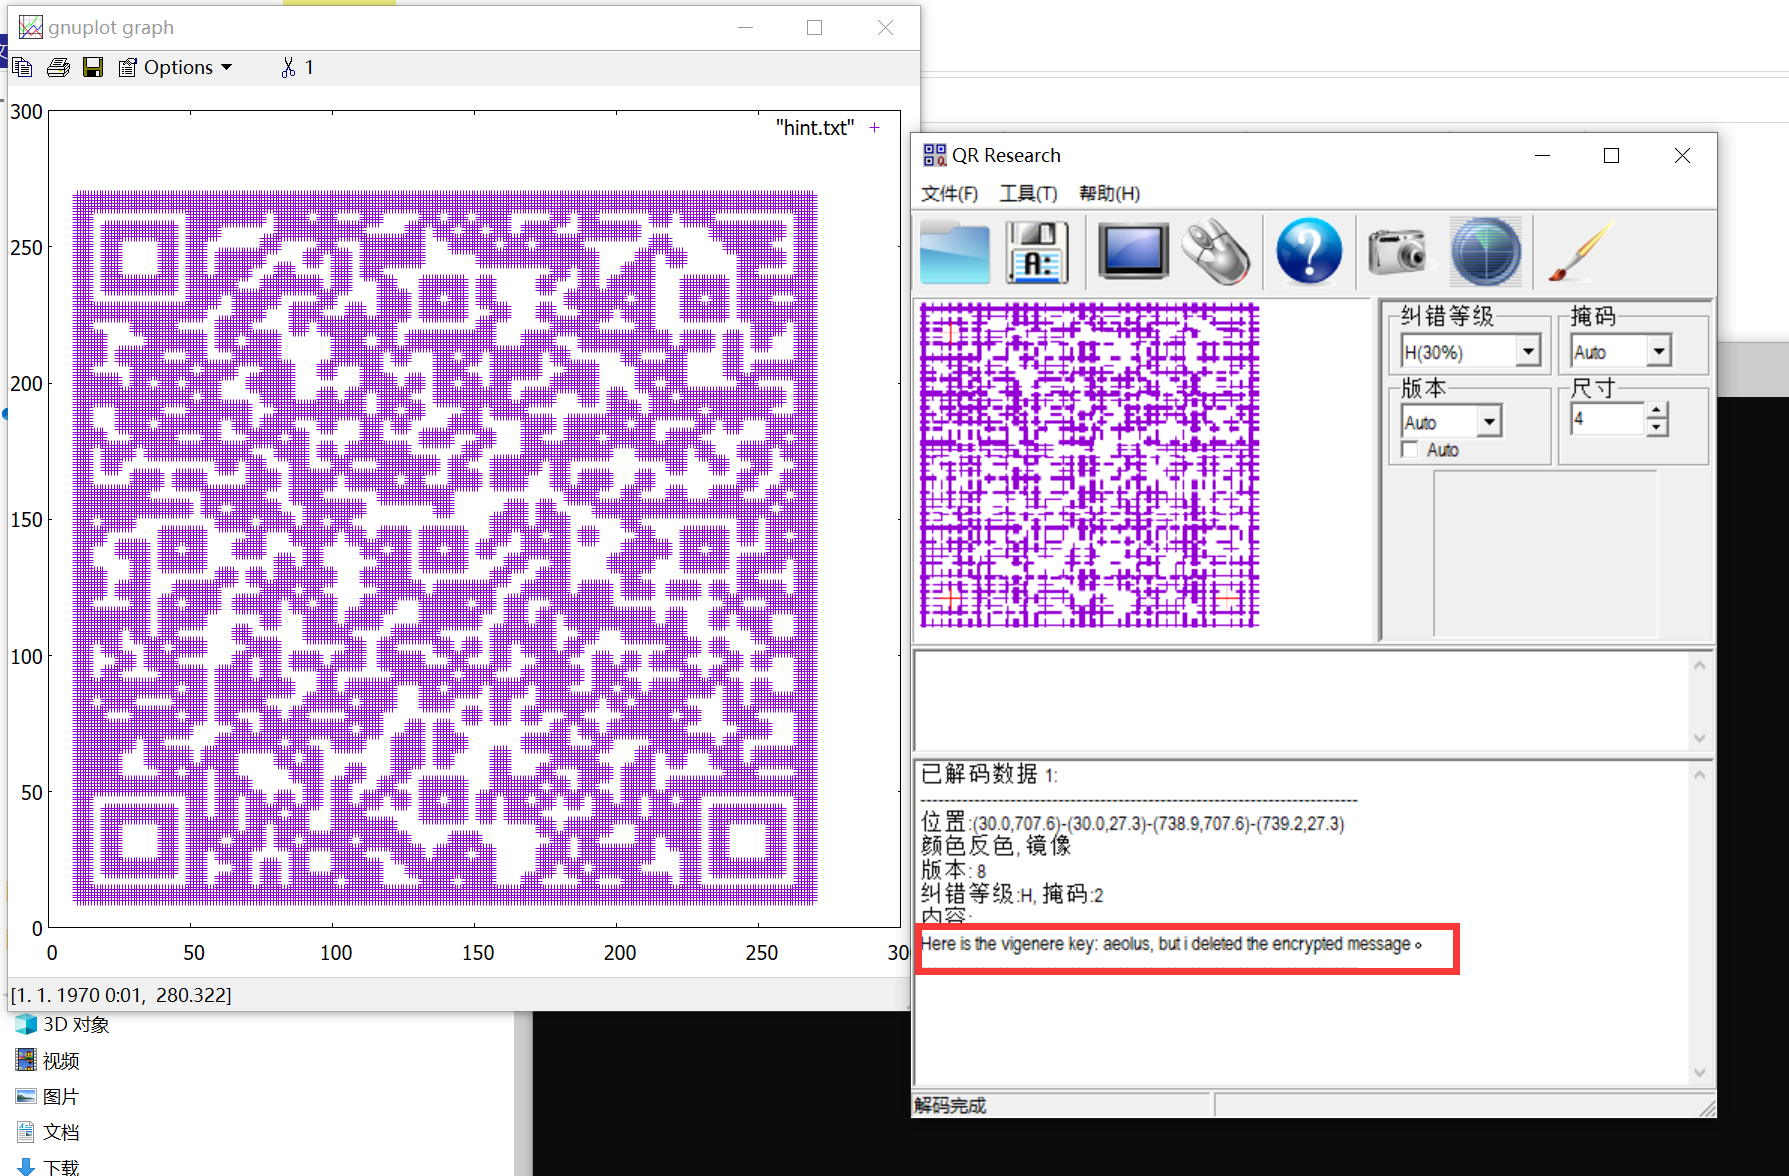Screen dimensions: 1789x1176
Task: Open the 视频 folder in Explorer sidebar
Action: (x=47, y=1061)
